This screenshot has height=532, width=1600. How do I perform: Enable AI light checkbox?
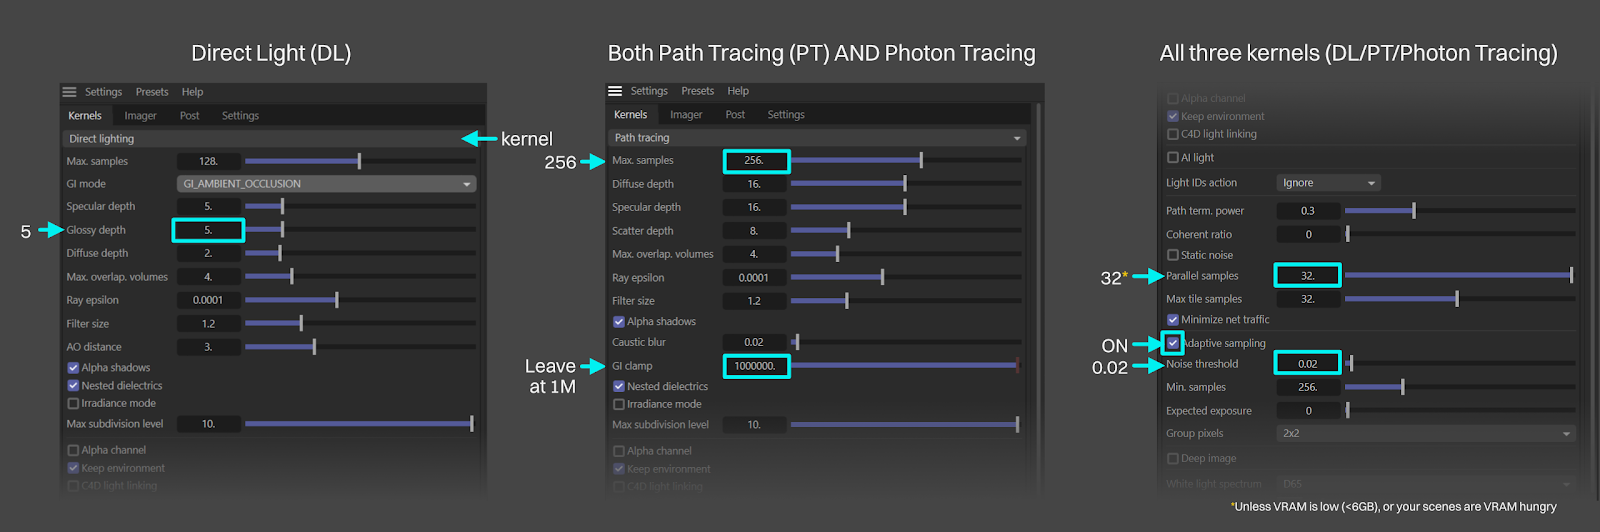coord(1173,158)
